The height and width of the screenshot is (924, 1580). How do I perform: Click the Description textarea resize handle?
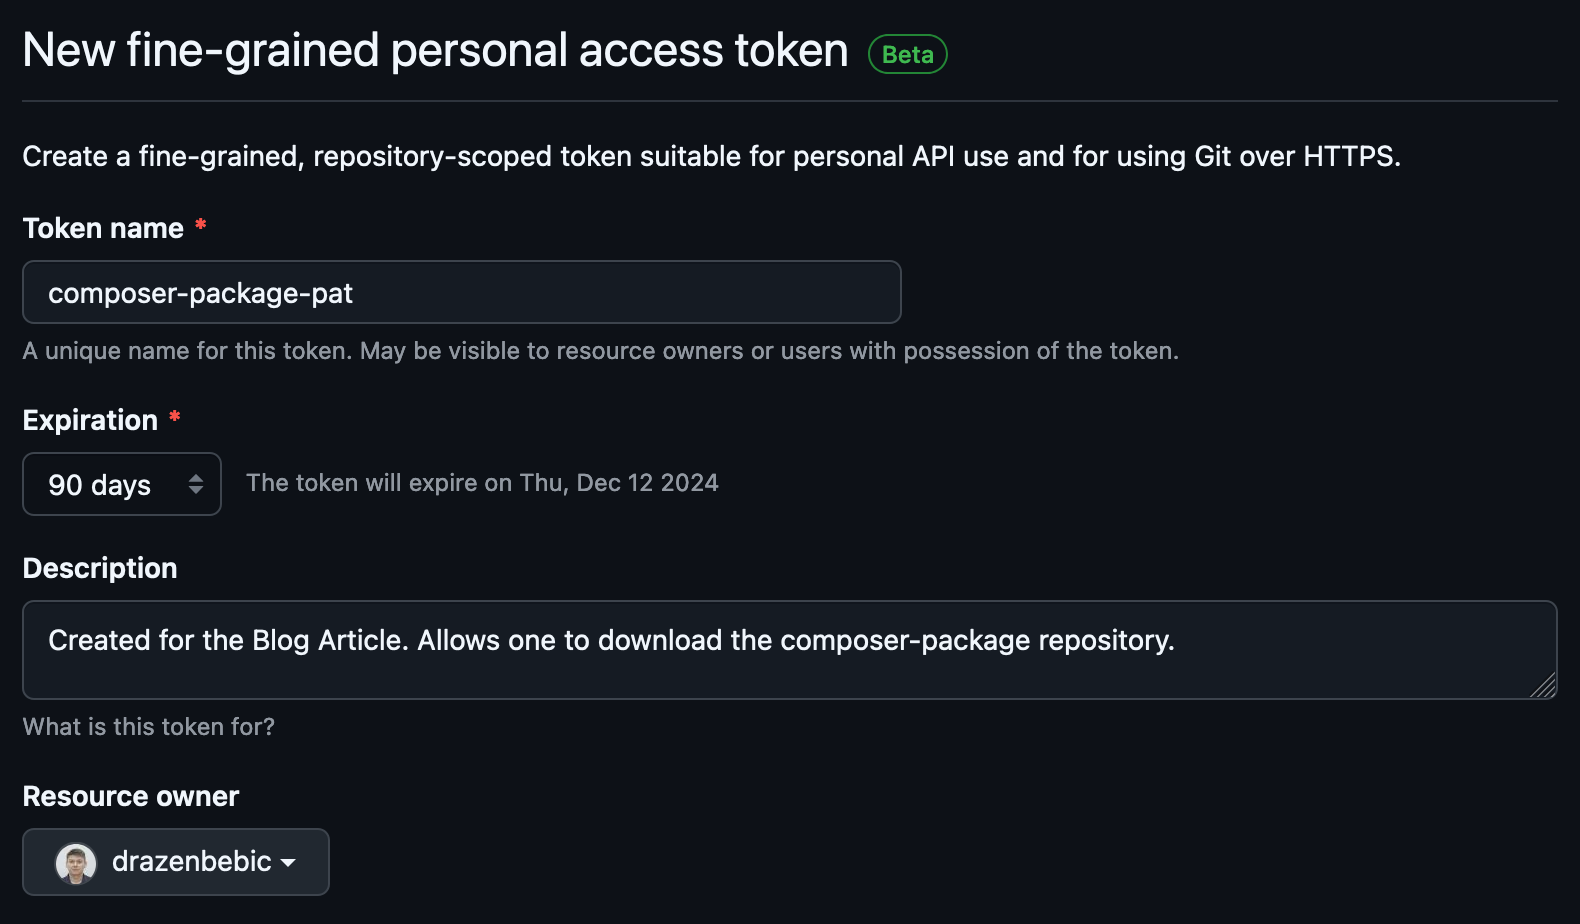coord(1544,686)
